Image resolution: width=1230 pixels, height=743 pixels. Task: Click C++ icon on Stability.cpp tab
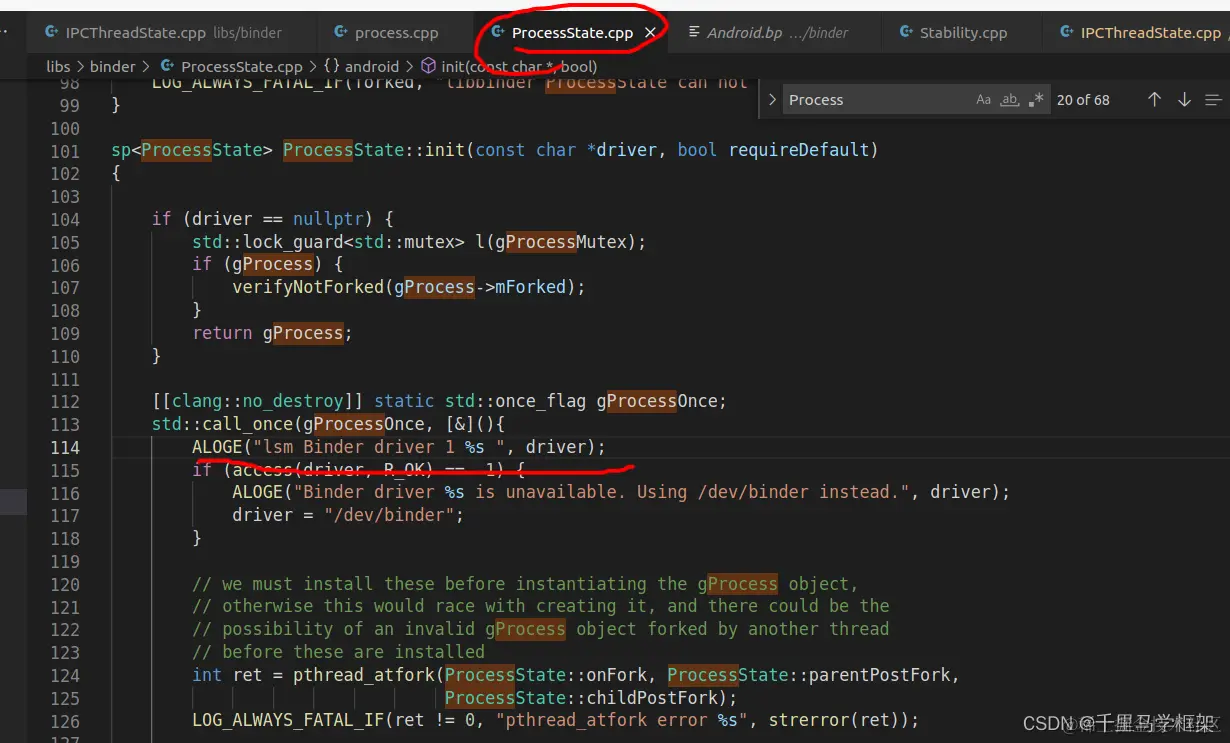click(x=906, y=32)
